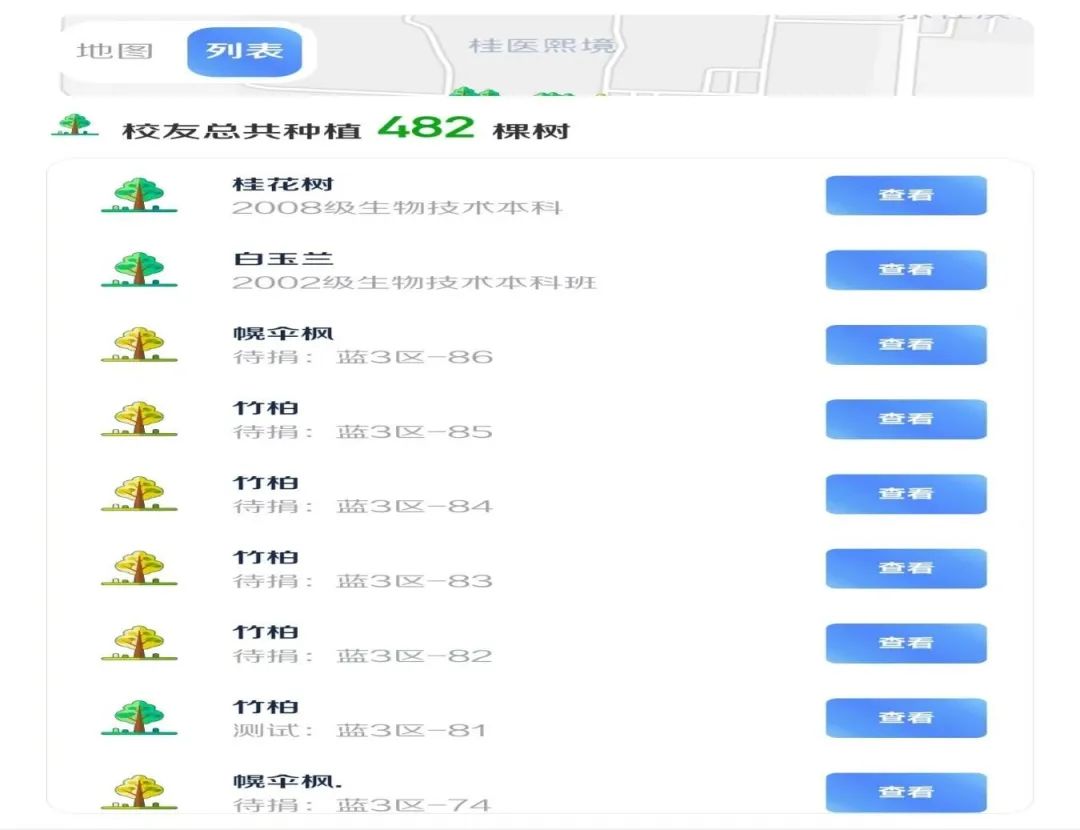Select the 列表 tab
Screen dimensions: 1080x830
[244, 51]
